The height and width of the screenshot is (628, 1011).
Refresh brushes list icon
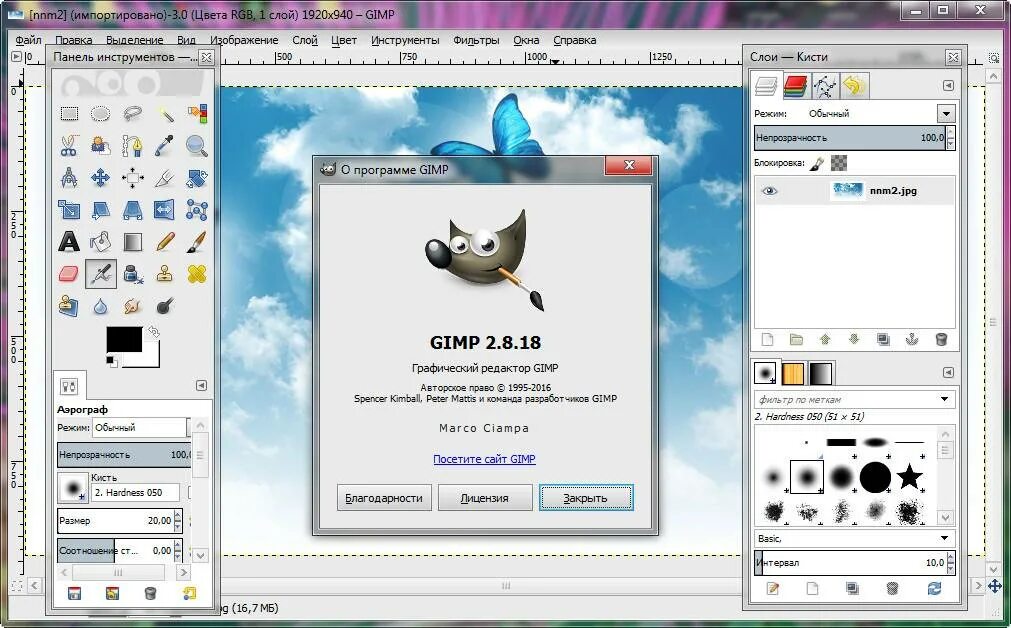point(934,588)
